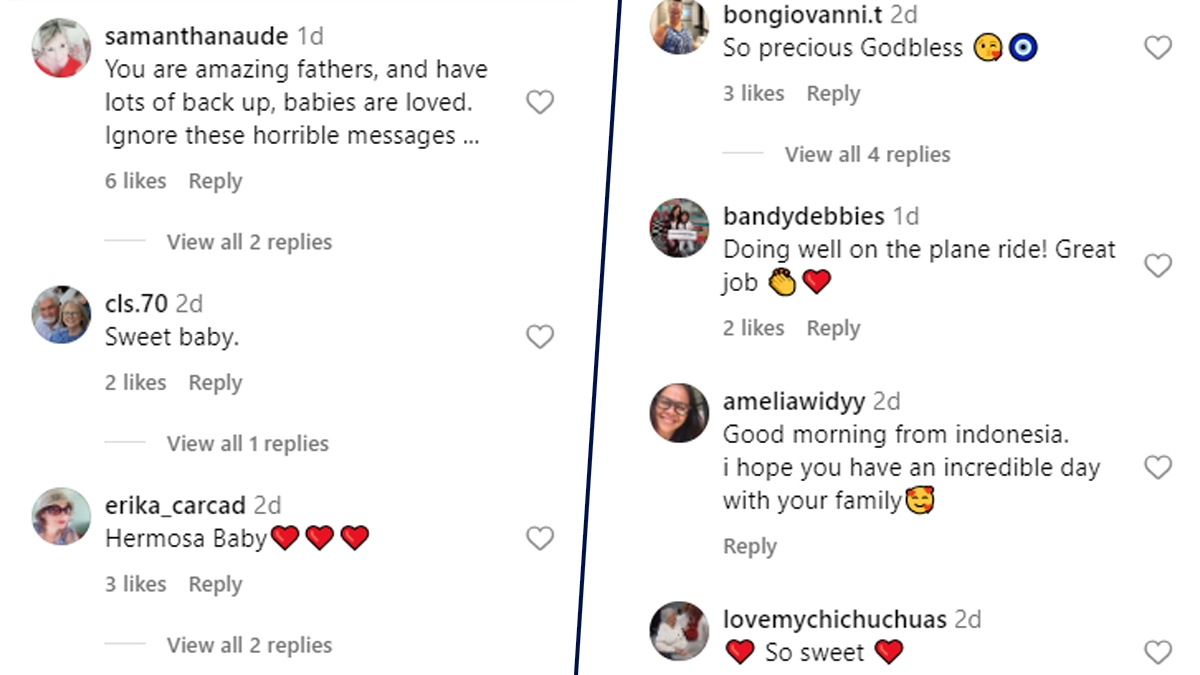Tap the heart on cls.70's comment
The image size is (1200, 675).
click(x=540, y=338)
